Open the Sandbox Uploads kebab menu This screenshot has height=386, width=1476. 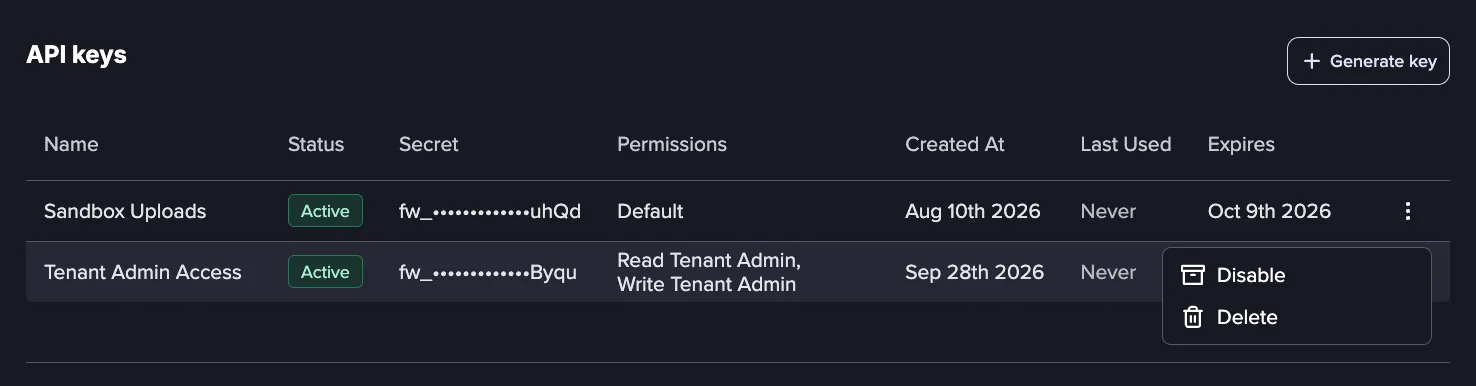pyautogui.click(x=1408, y=211)
